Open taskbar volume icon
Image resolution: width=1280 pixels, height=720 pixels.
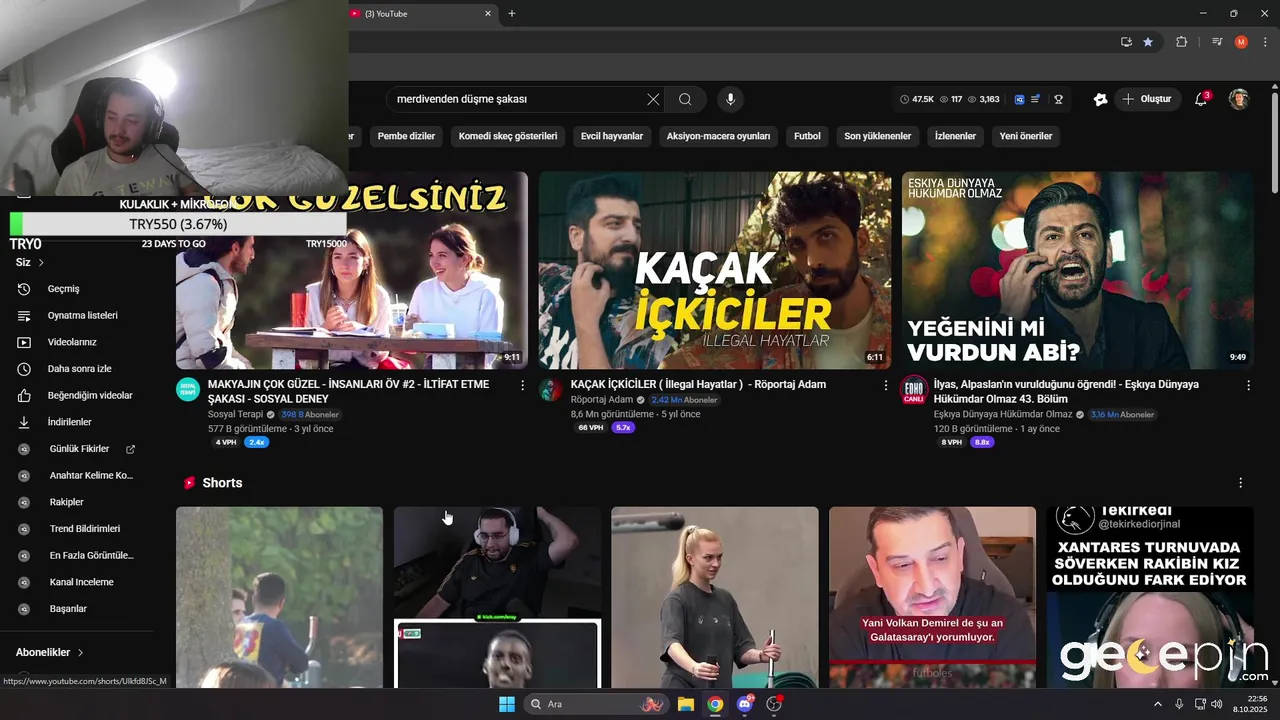tap(1216, 704)
